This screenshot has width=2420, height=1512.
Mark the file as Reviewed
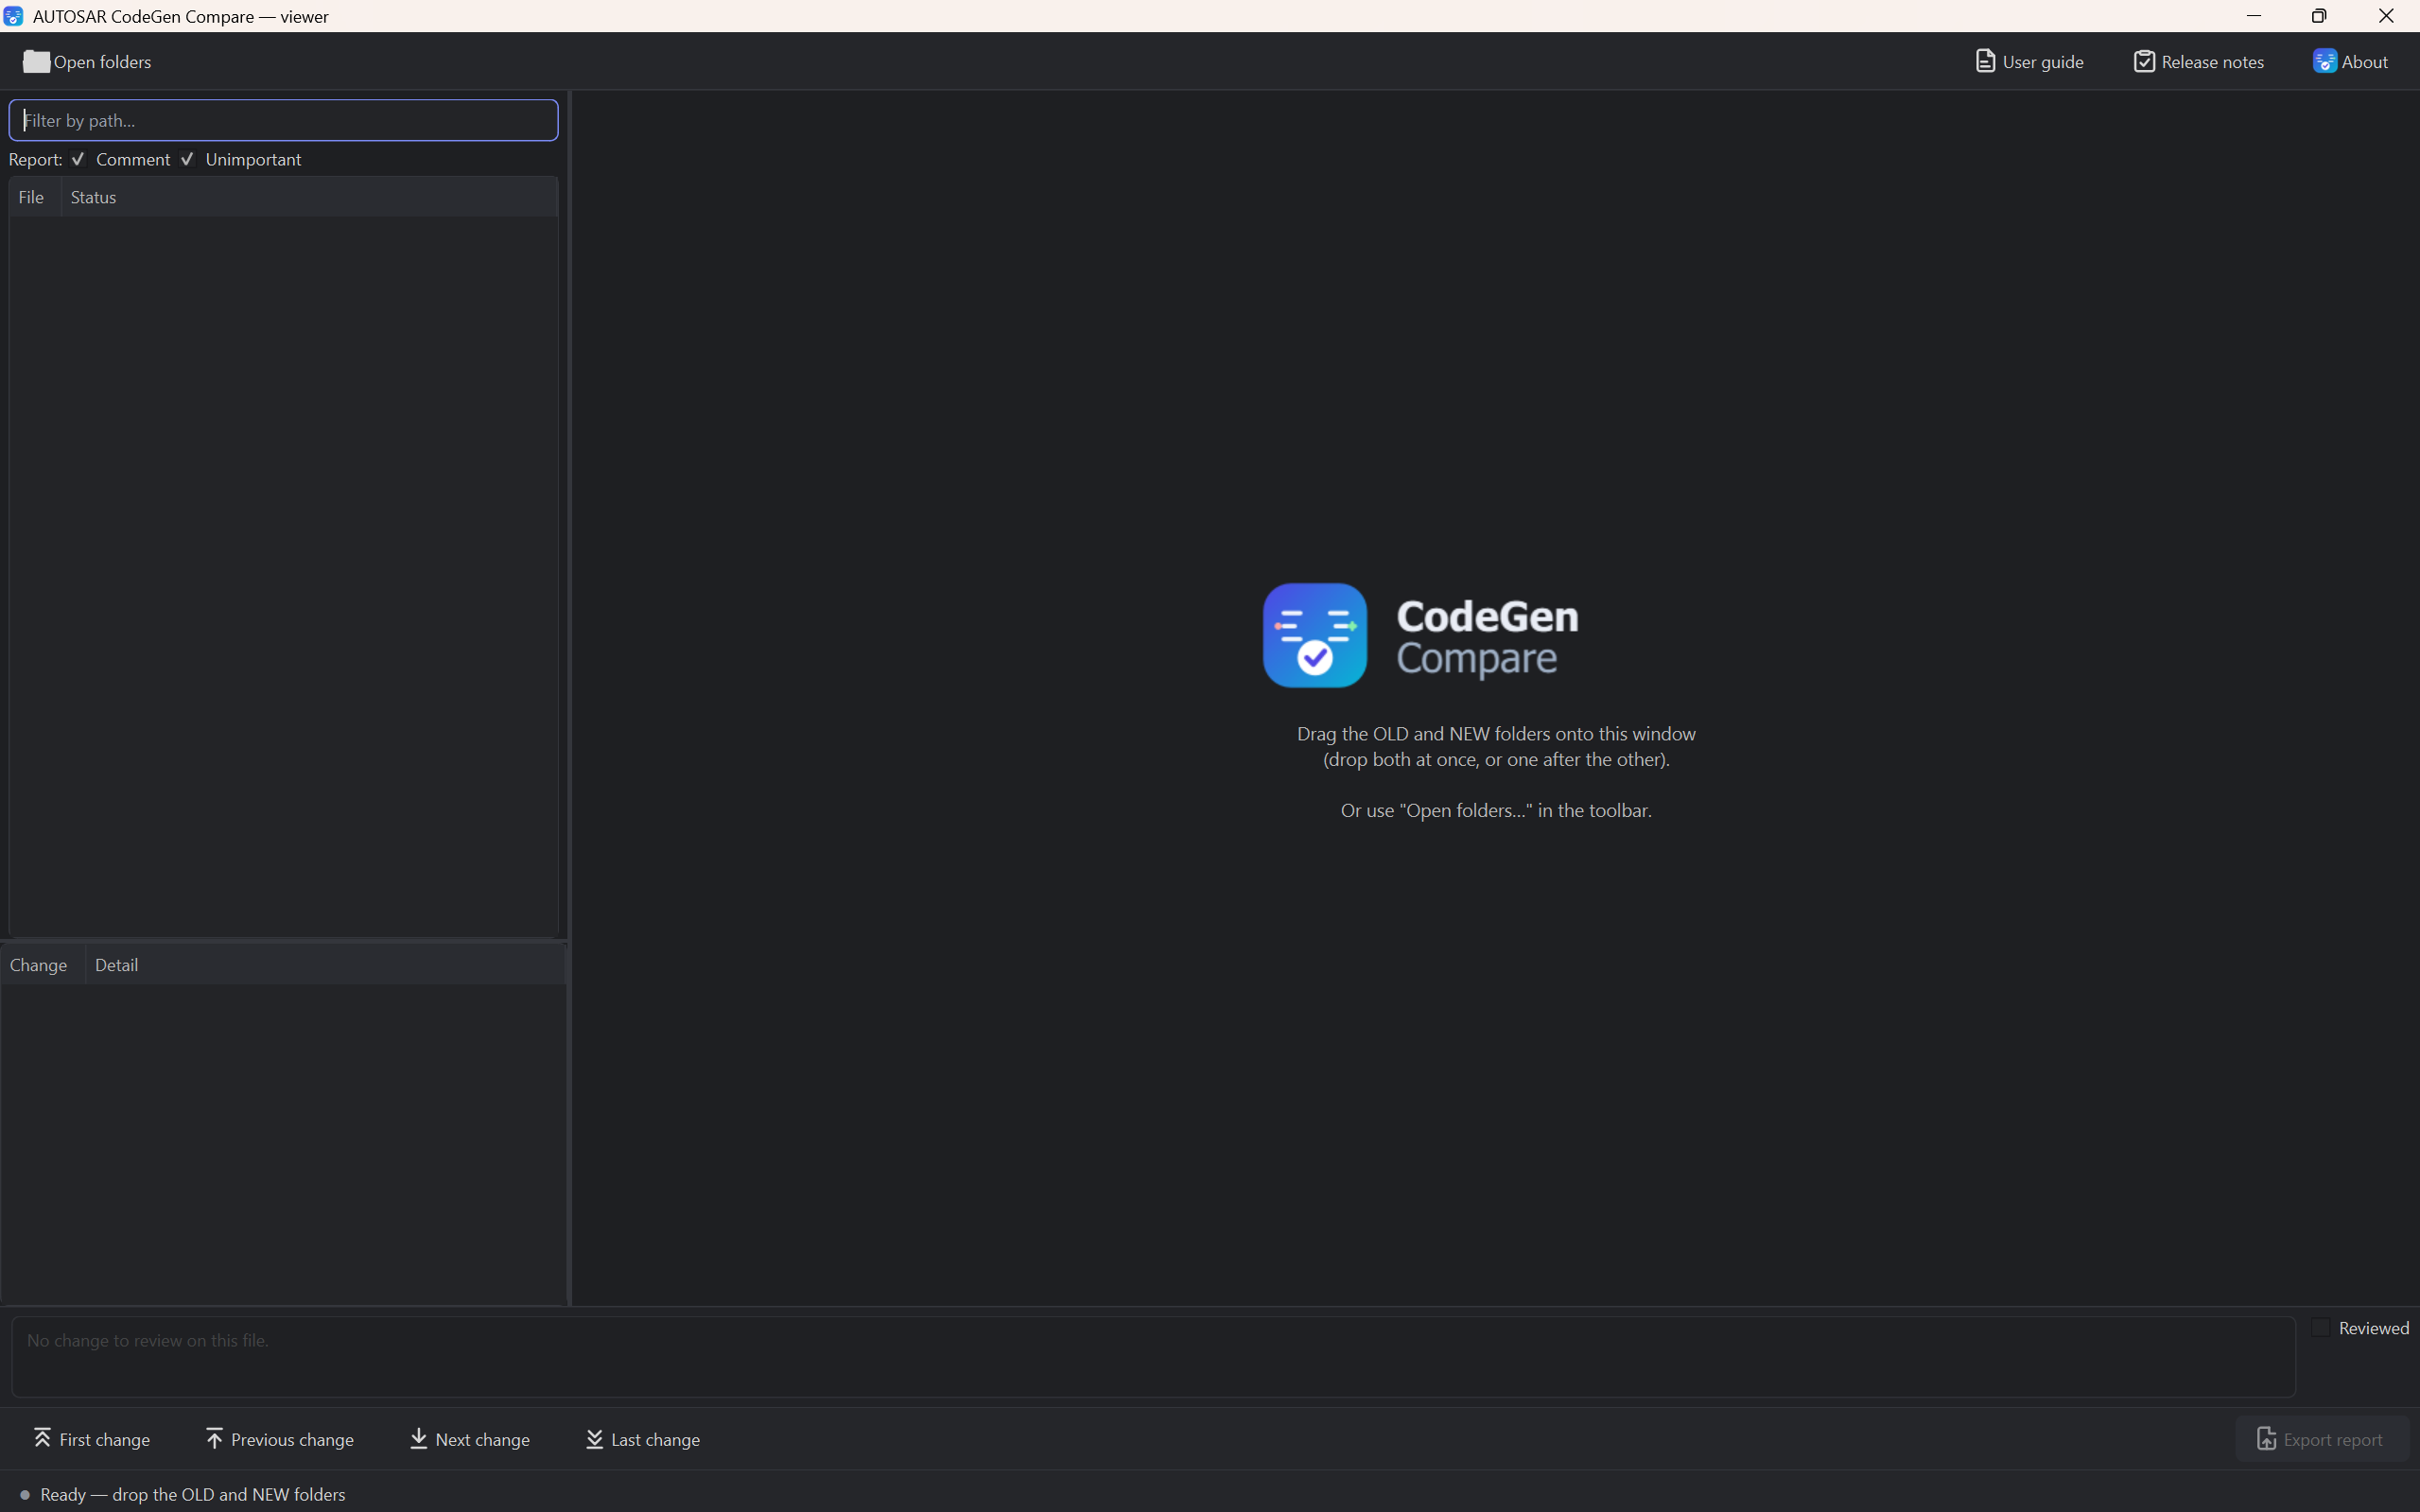tap(2361, 1328)
